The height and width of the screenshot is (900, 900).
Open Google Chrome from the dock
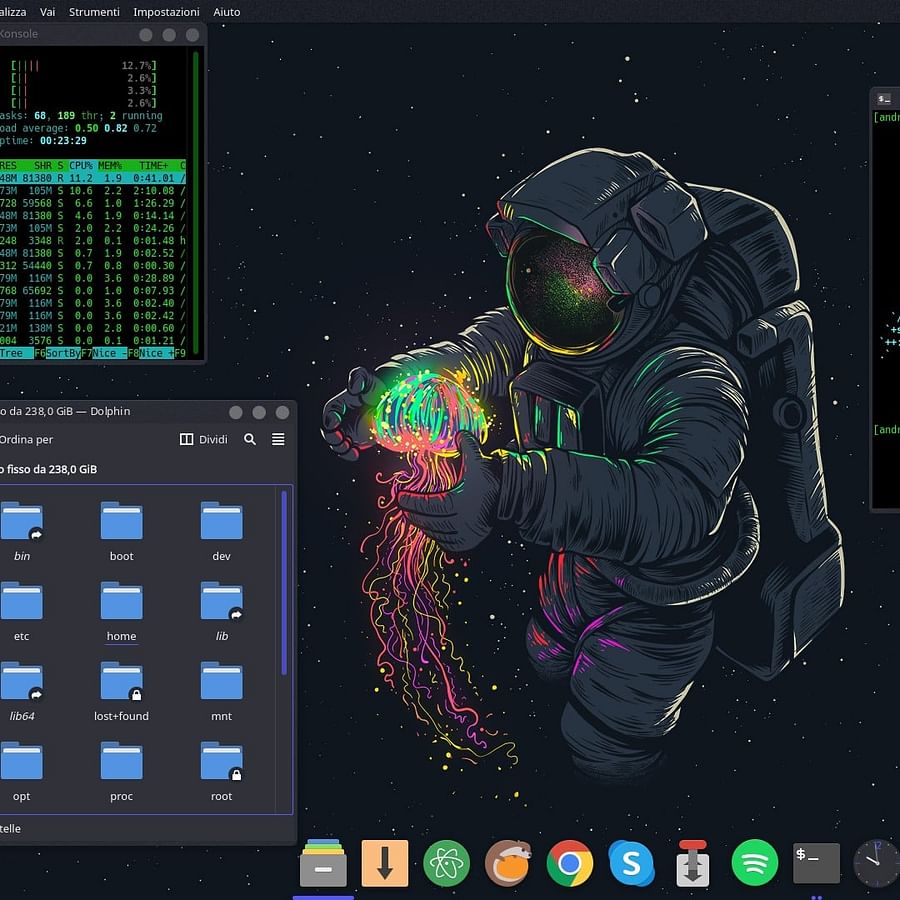coord(570,862)
